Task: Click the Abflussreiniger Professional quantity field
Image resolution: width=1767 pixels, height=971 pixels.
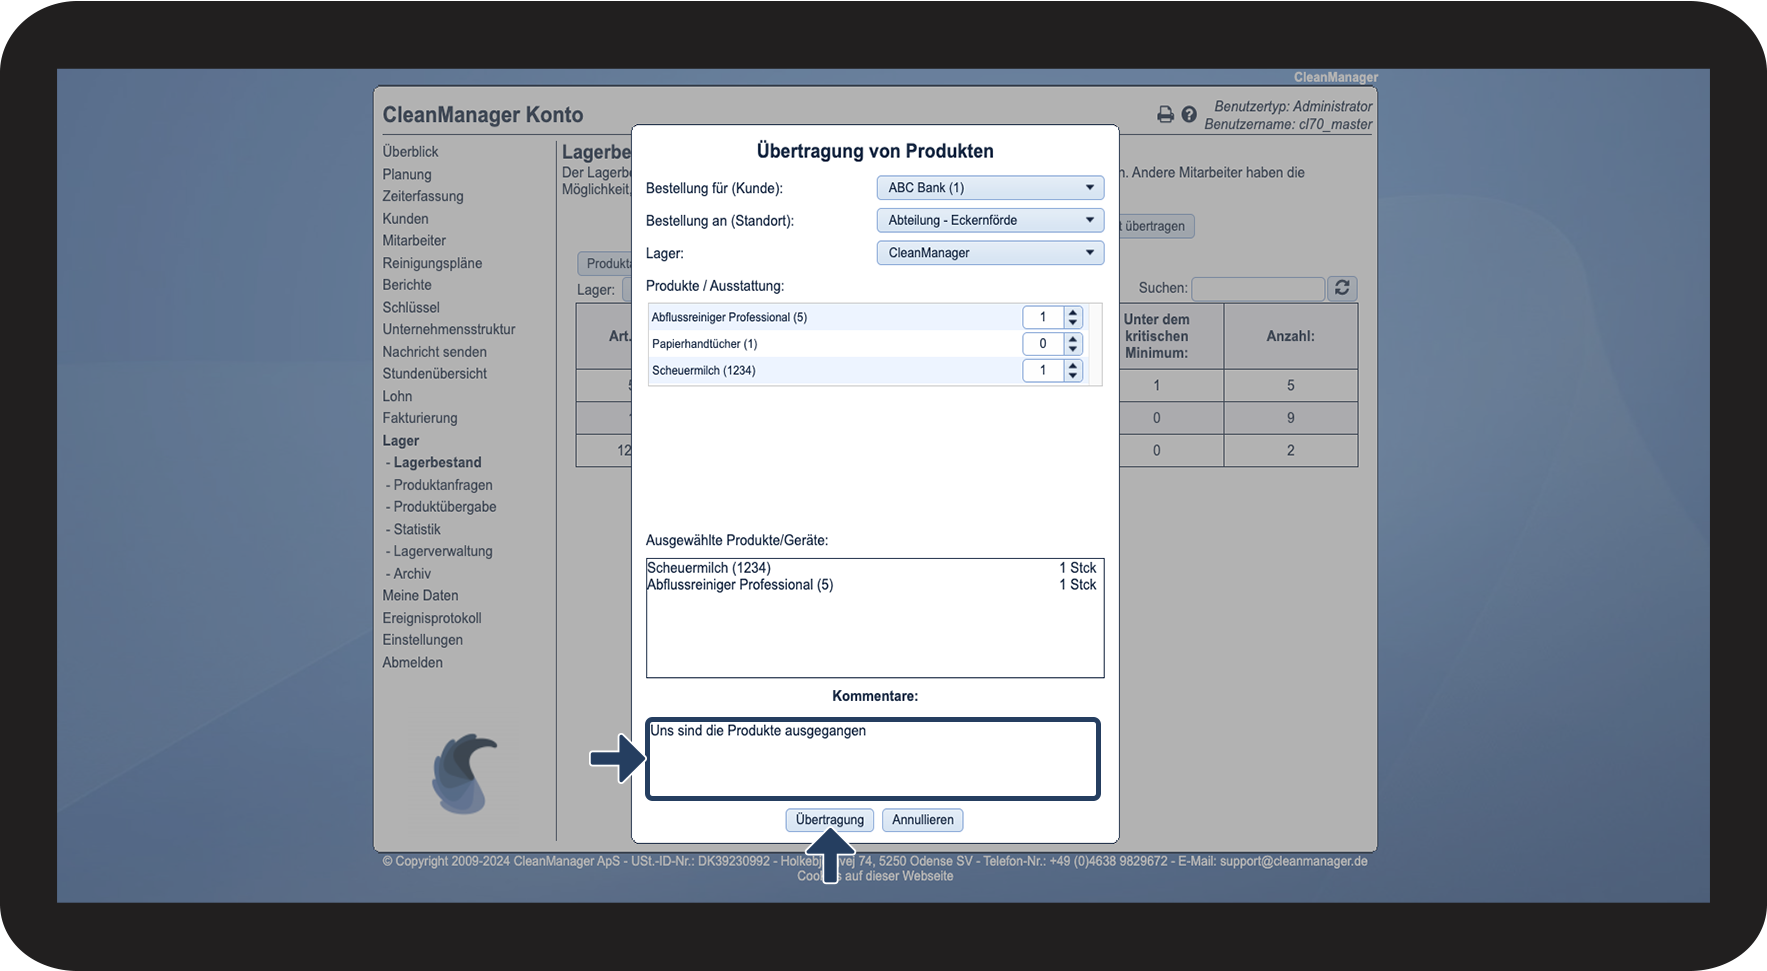Action: (x=1044, y=317)
